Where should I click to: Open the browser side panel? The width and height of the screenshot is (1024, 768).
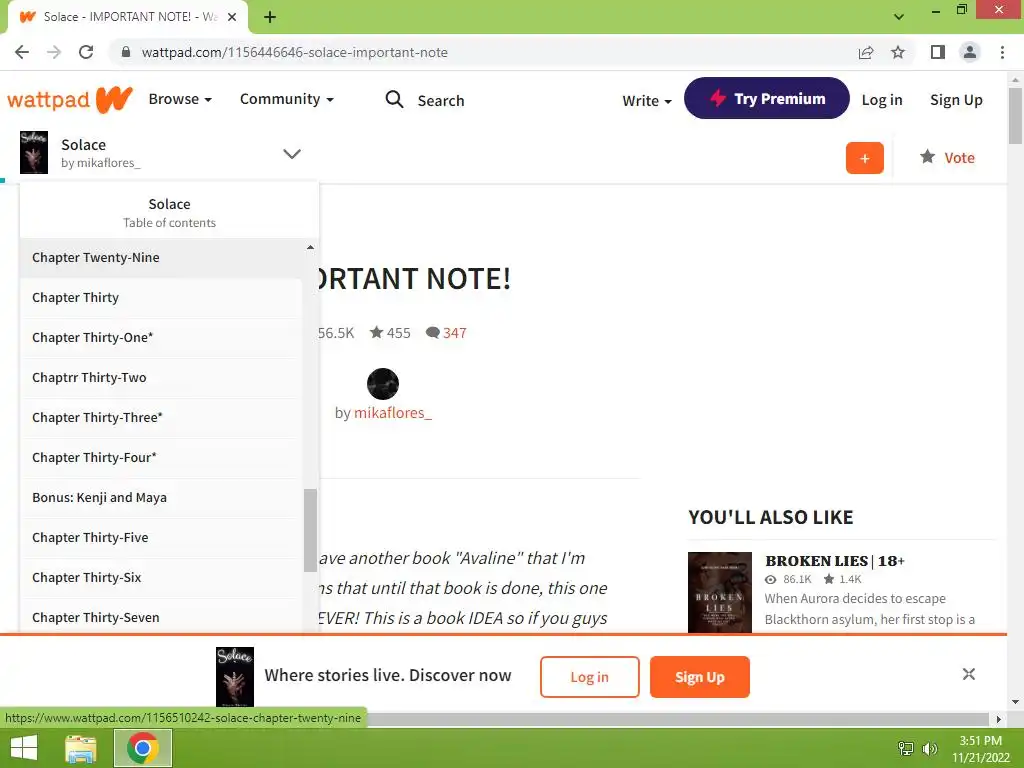(938, 52)
